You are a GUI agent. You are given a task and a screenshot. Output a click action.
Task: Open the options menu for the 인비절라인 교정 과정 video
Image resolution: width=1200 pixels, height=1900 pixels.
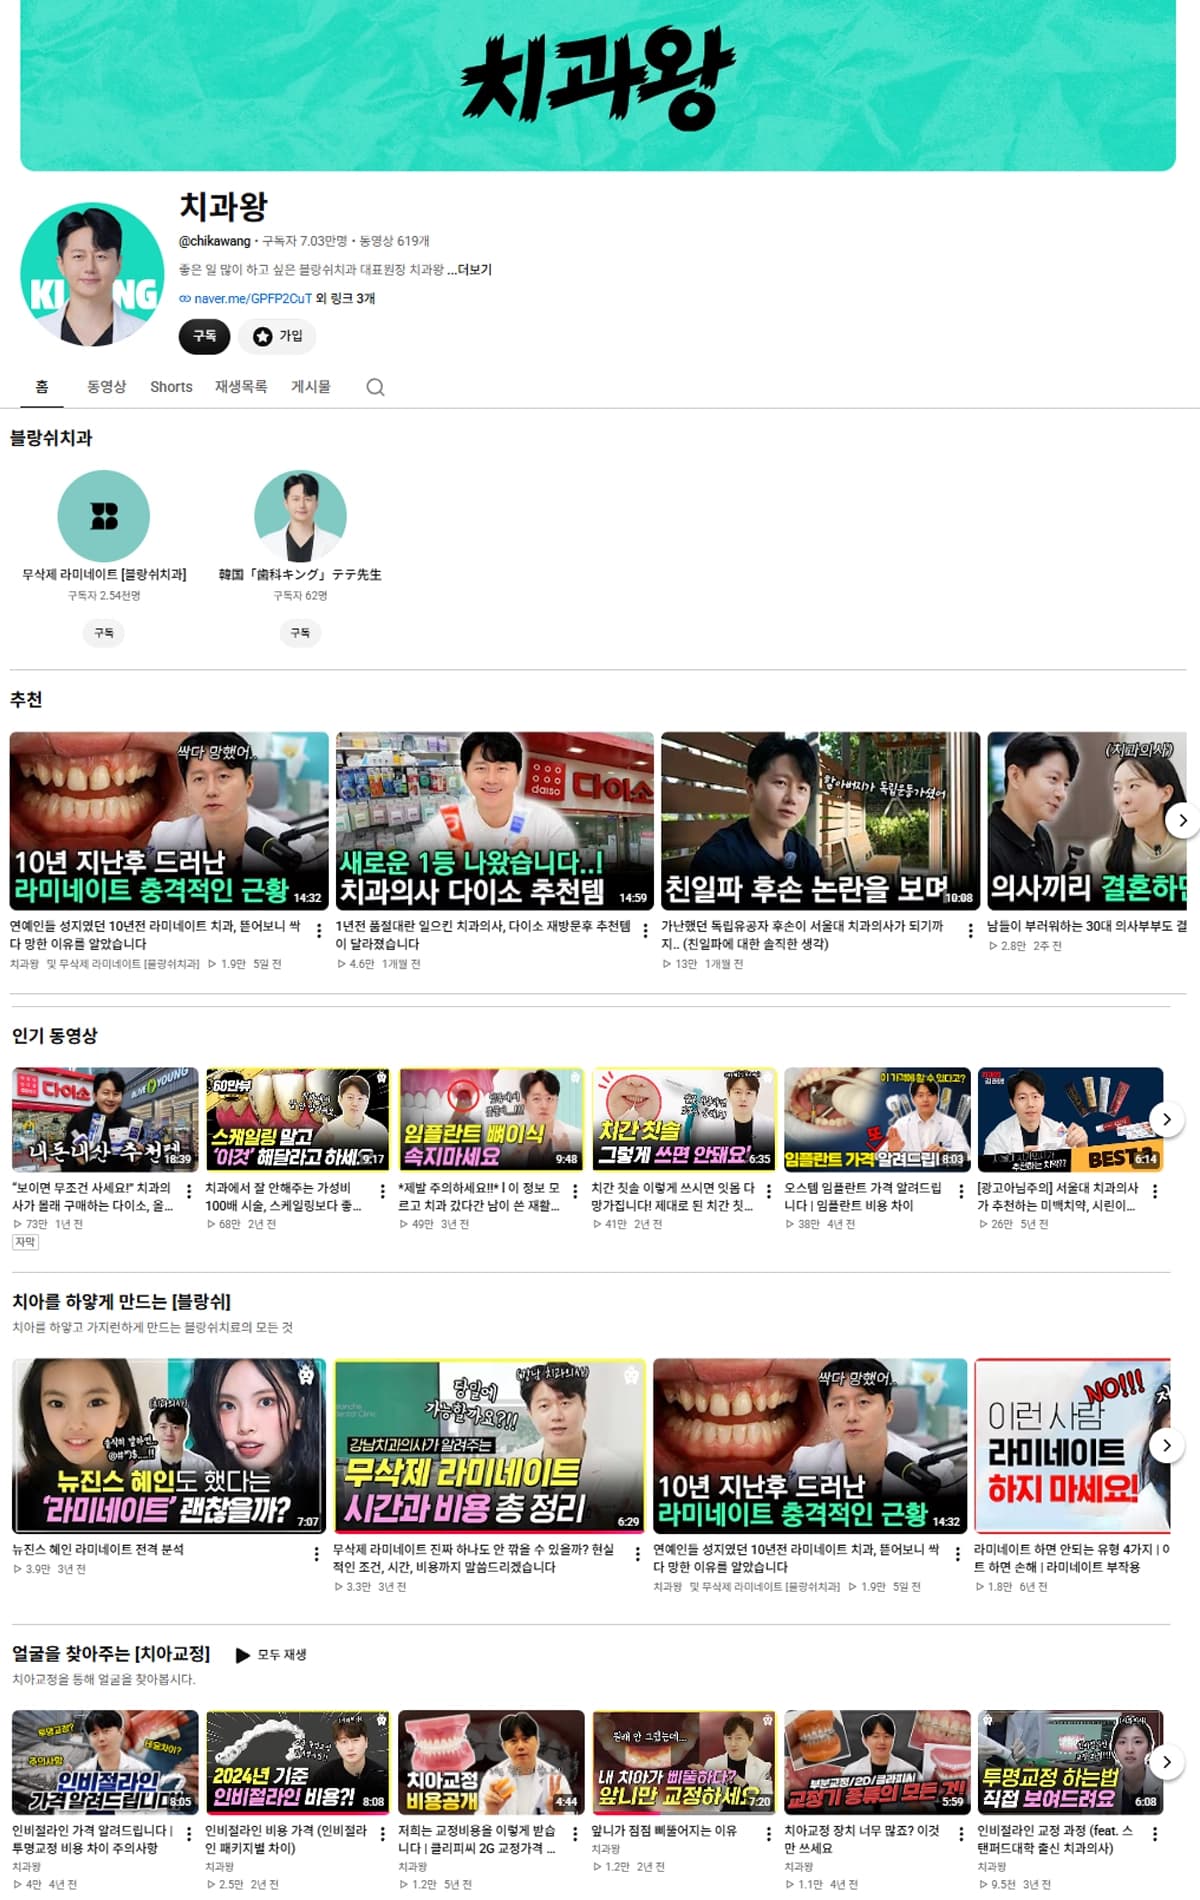point(1155,1834)
